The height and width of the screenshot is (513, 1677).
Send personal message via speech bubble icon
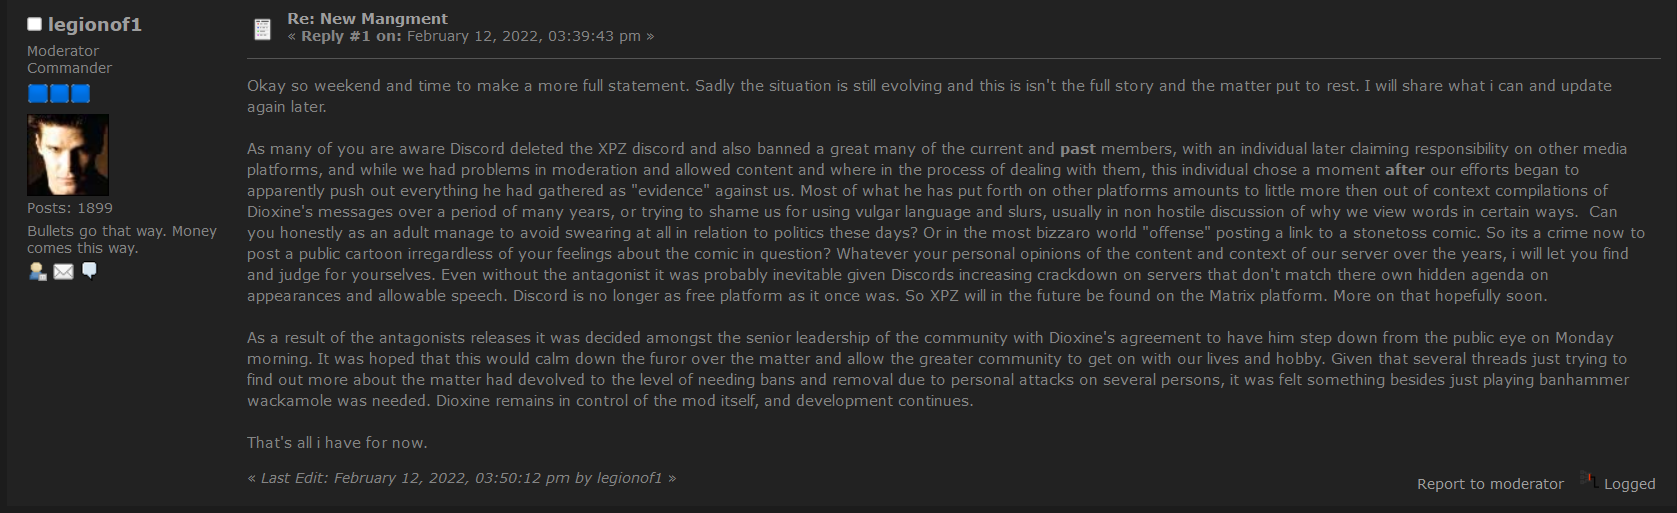[x=89, y=271]
